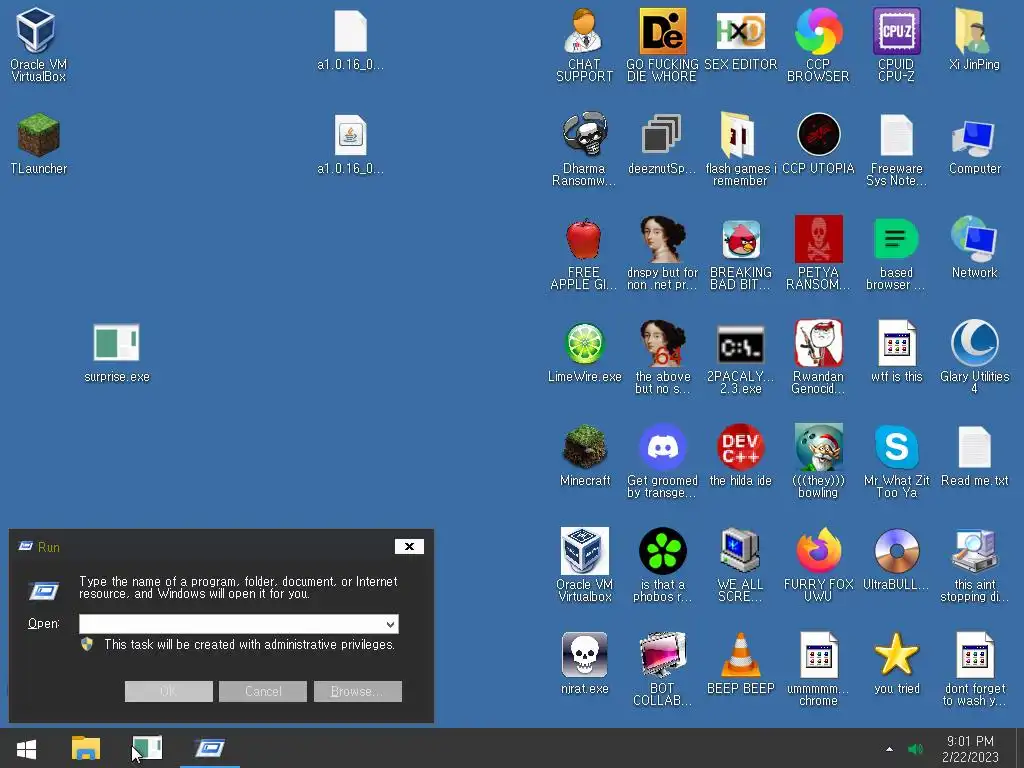Screen dimensions: 1024x768
Task: Select the Java a1.0.16_0 file icon
Action: pos(350,135)
